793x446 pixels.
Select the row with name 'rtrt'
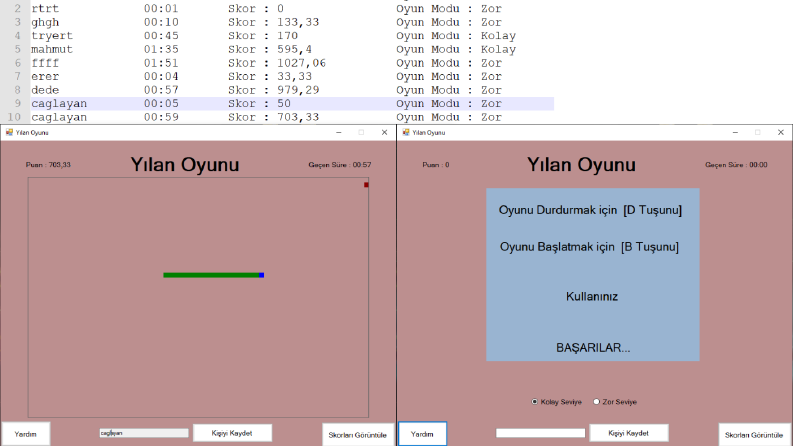click(292, 9)
